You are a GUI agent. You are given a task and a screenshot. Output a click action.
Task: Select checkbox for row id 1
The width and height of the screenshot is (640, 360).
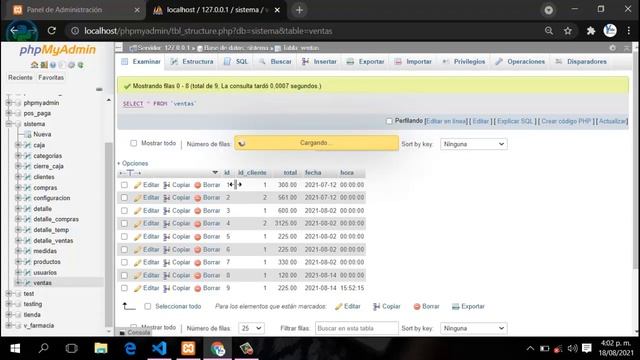tap(124, 185)
